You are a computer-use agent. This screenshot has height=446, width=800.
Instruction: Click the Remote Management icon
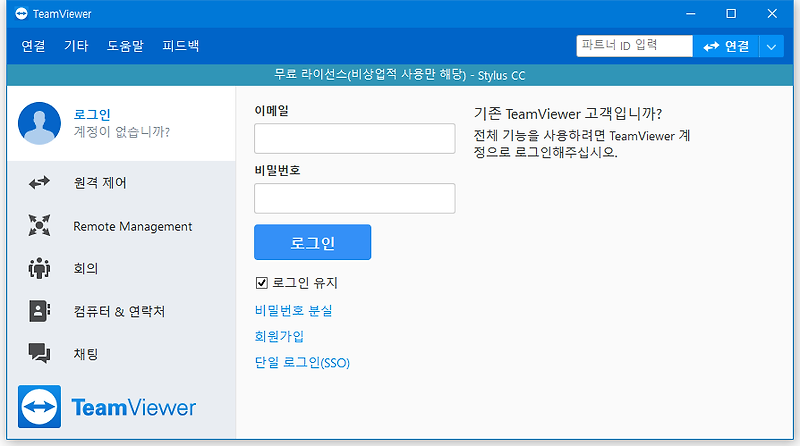pos(39,225)
